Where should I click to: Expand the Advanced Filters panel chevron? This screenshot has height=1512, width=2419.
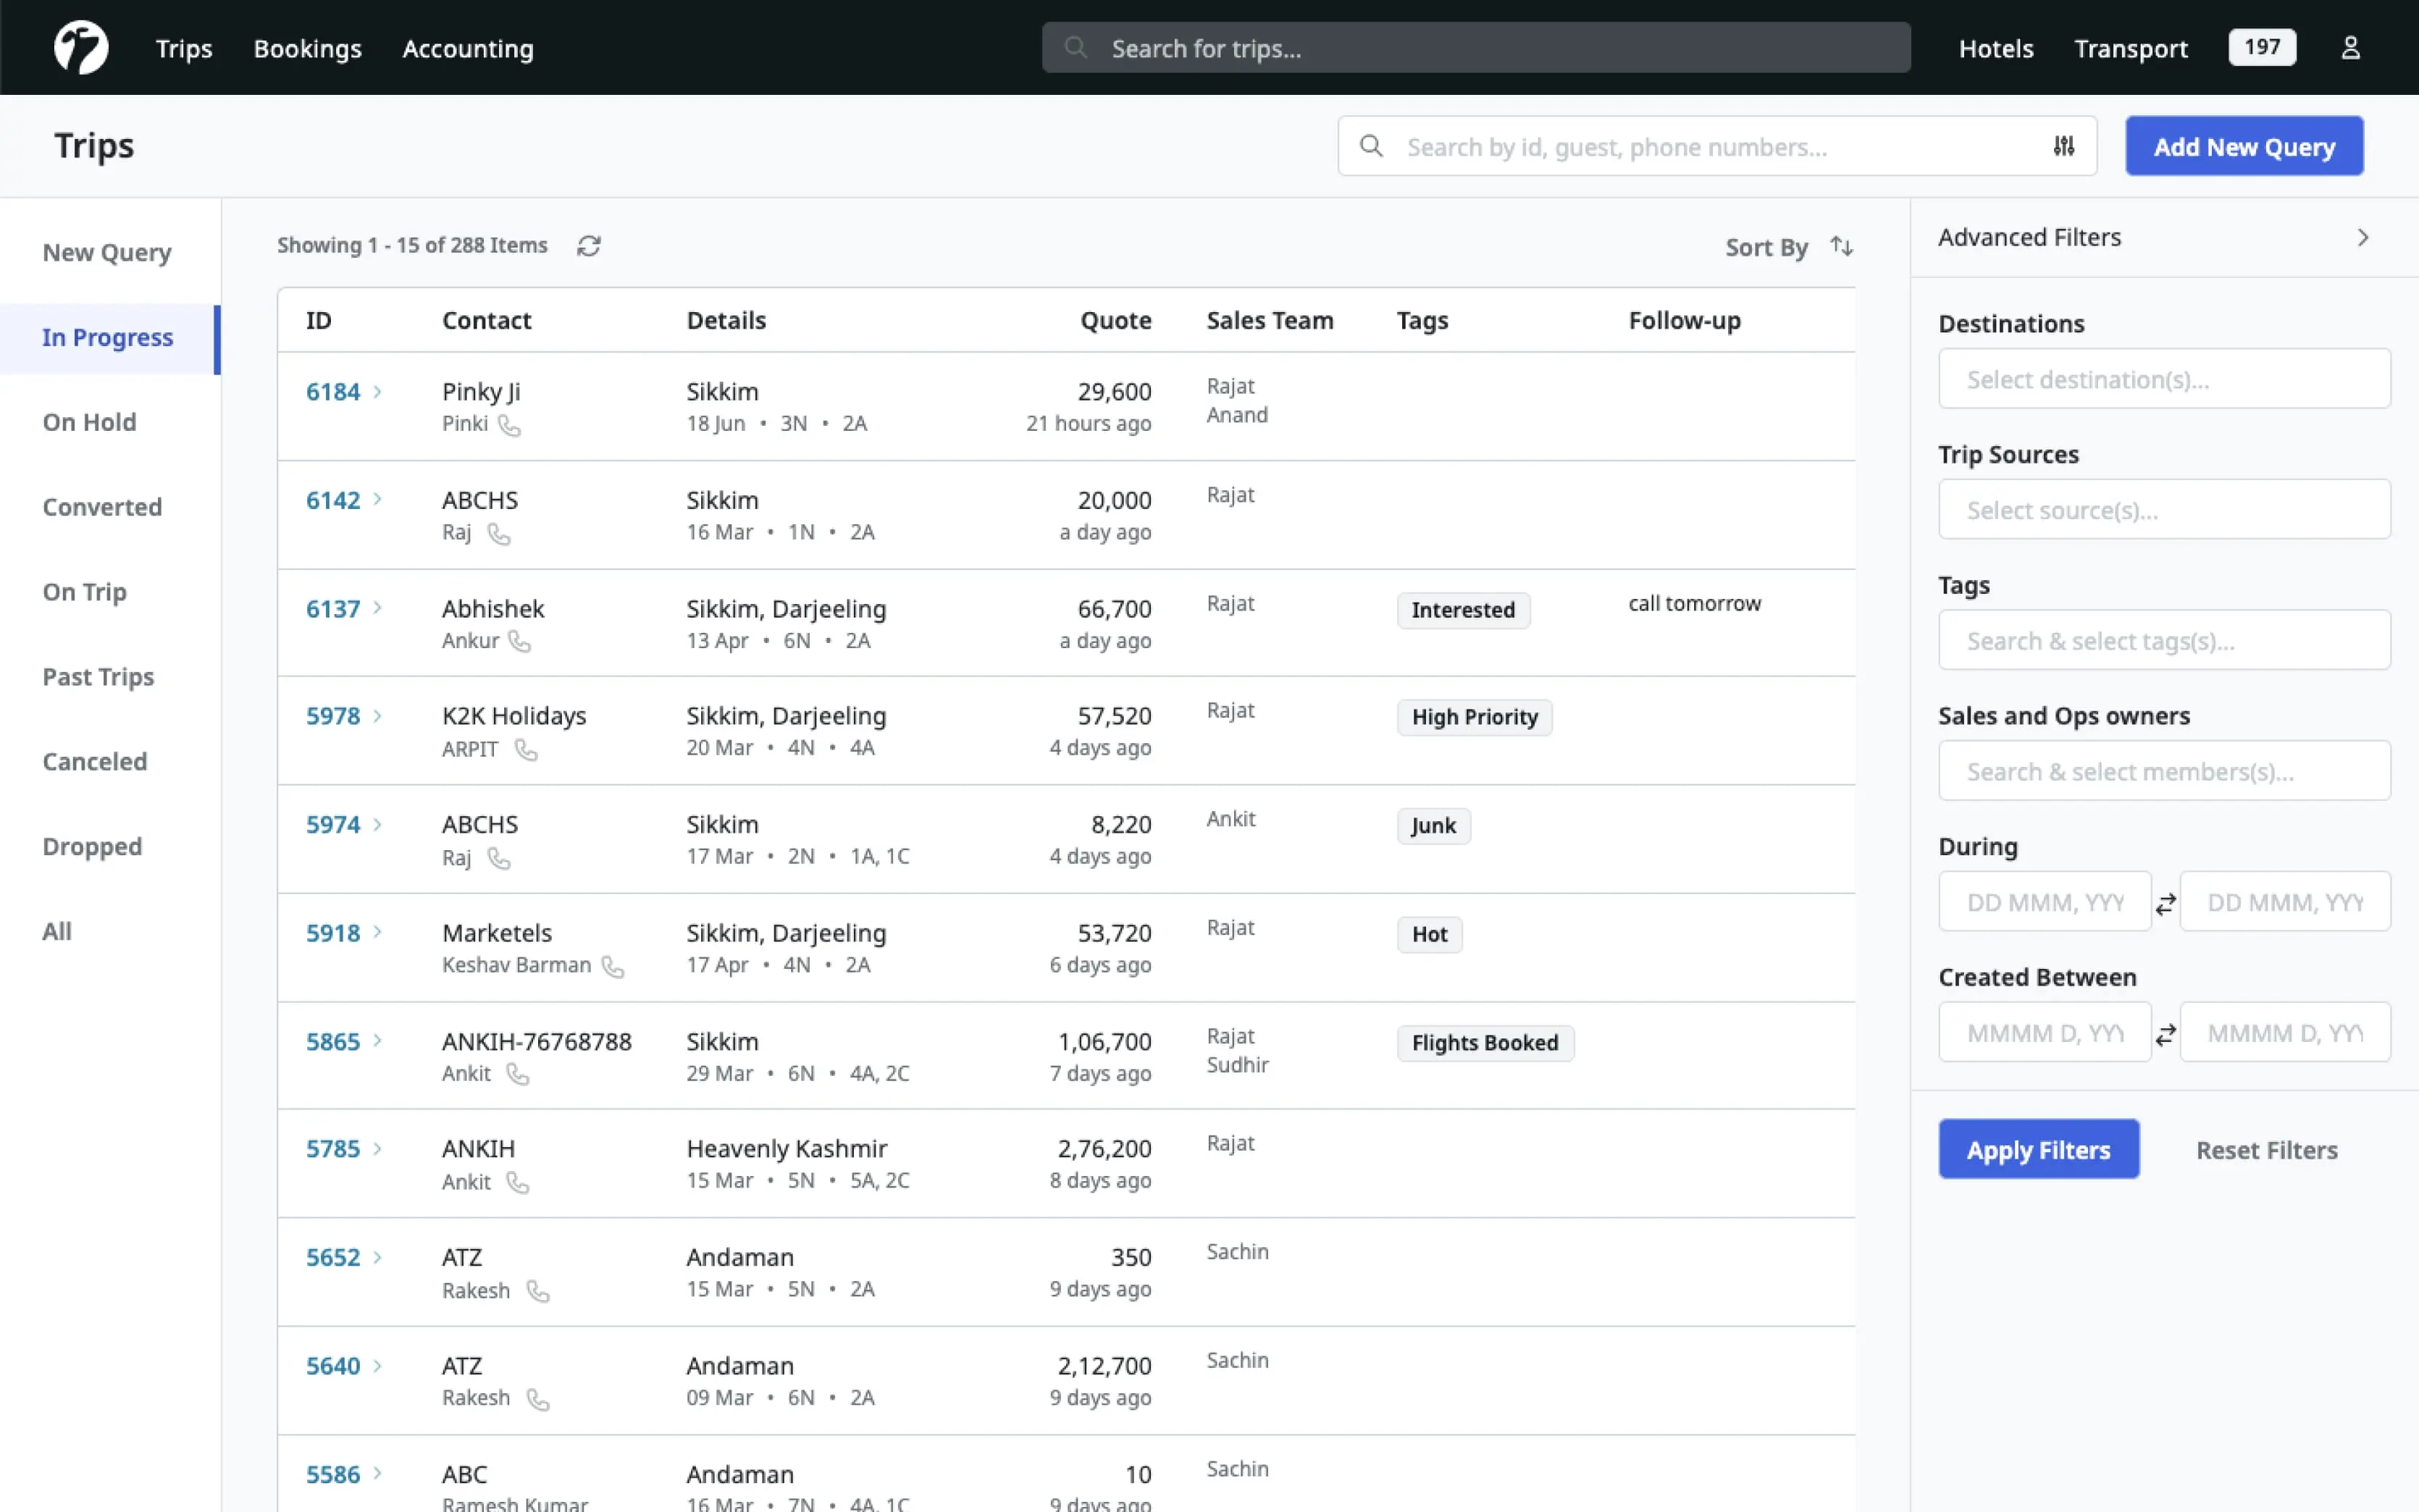coord(2362,235)
